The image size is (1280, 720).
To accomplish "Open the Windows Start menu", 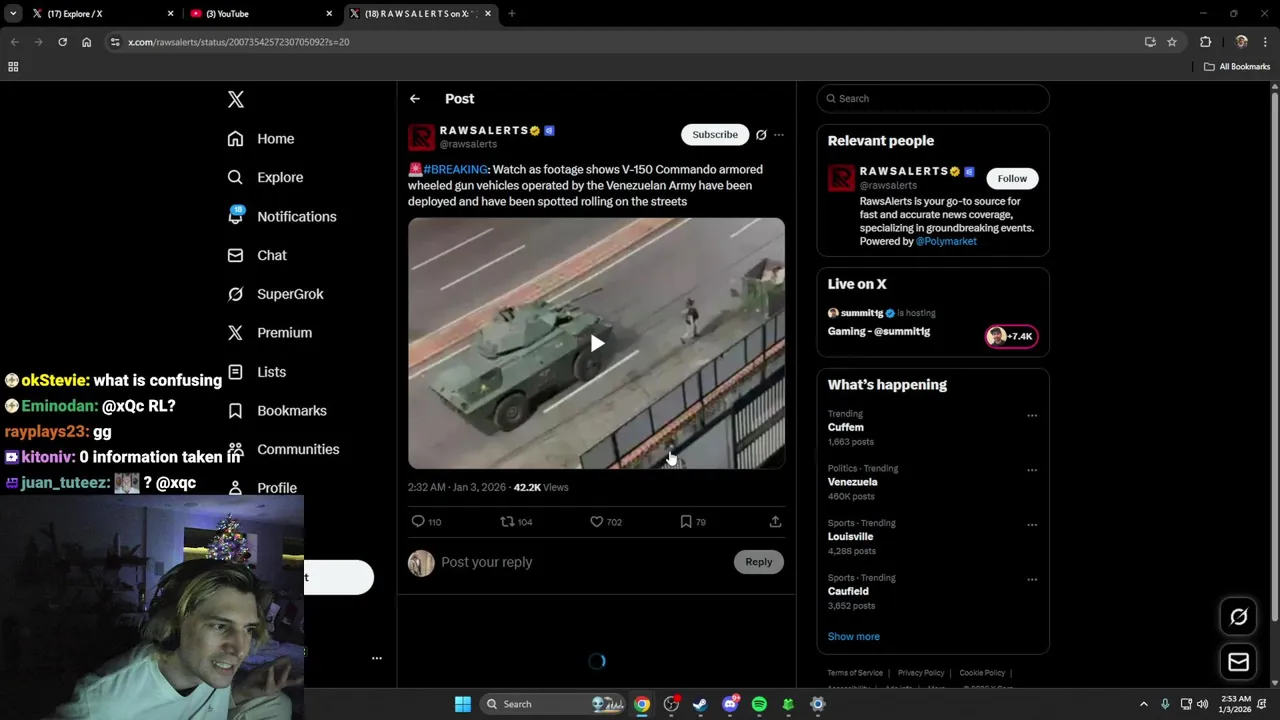I will pos(463,704).
